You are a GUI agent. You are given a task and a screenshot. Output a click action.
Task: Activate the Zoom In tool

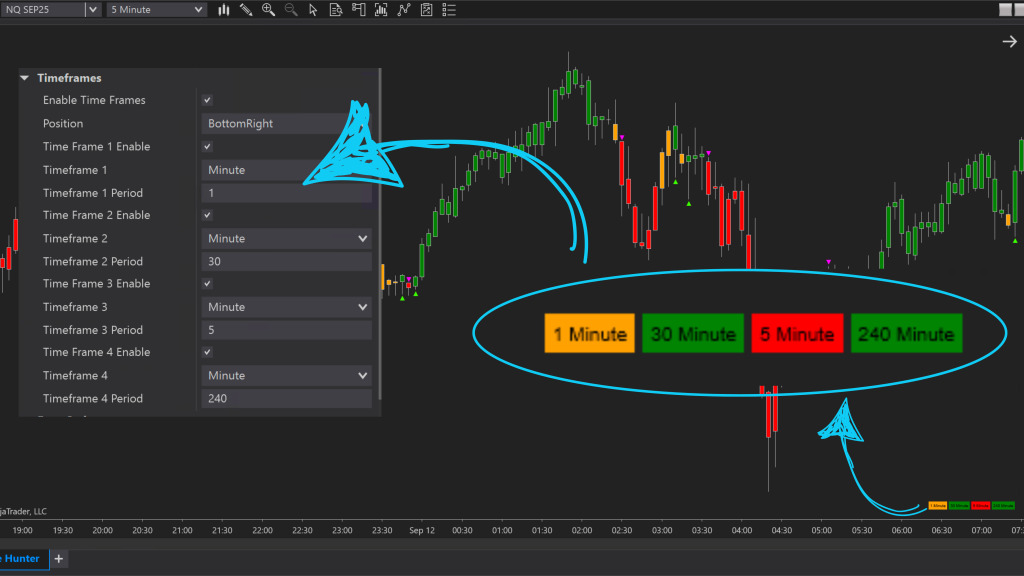[269, 10]
